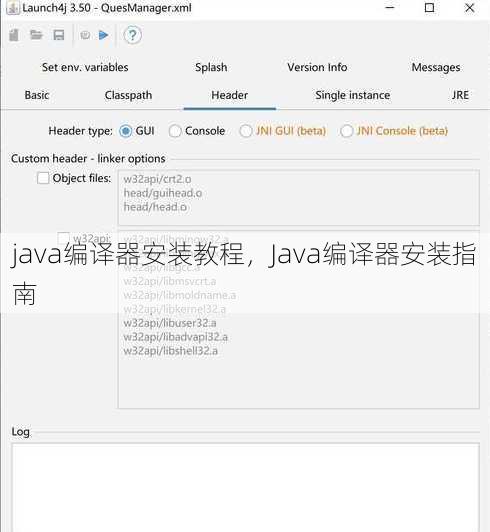Build the wrapper using the gear icon
This screenshot has height=532, width=490.
point(85,35)
